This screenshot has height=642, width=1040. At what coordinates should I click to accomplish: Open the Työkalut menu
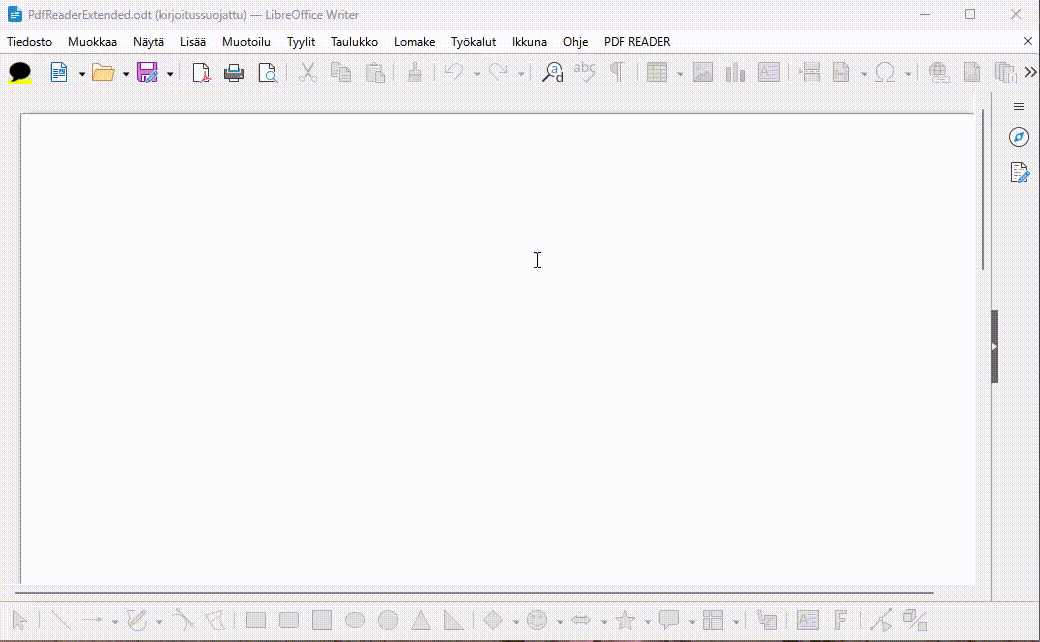tap(473, 42)
